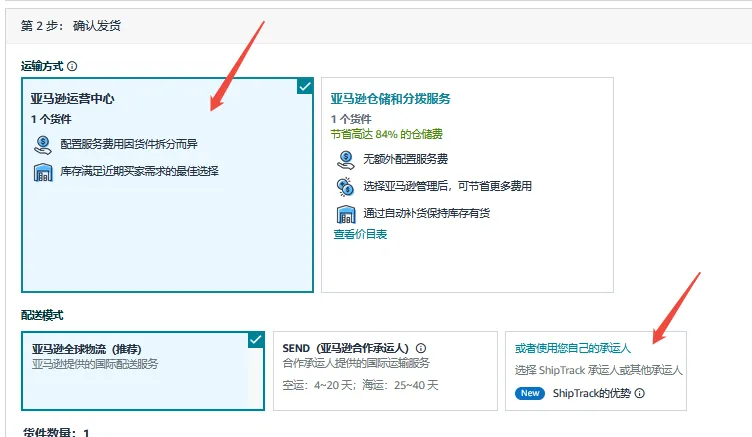Click the 无额外配置服务费 text
This screenshot has width=752, height=437.
click(405, 159)
